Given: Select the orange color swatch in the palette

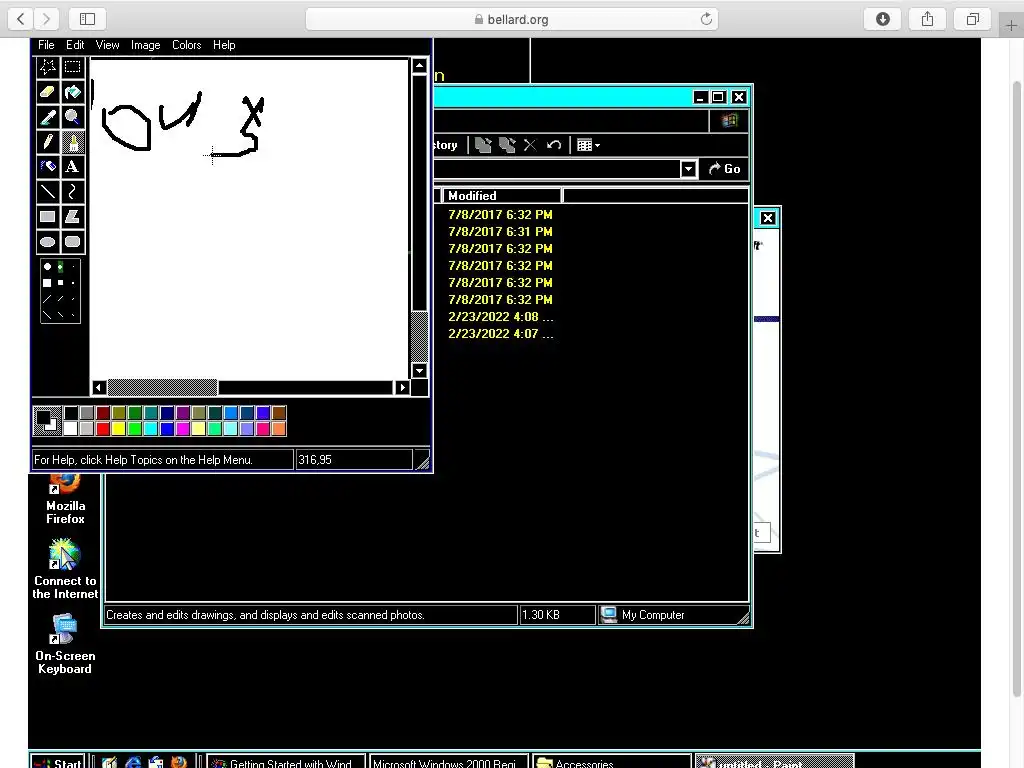Looking at the screenshot, I should [279, 428].
